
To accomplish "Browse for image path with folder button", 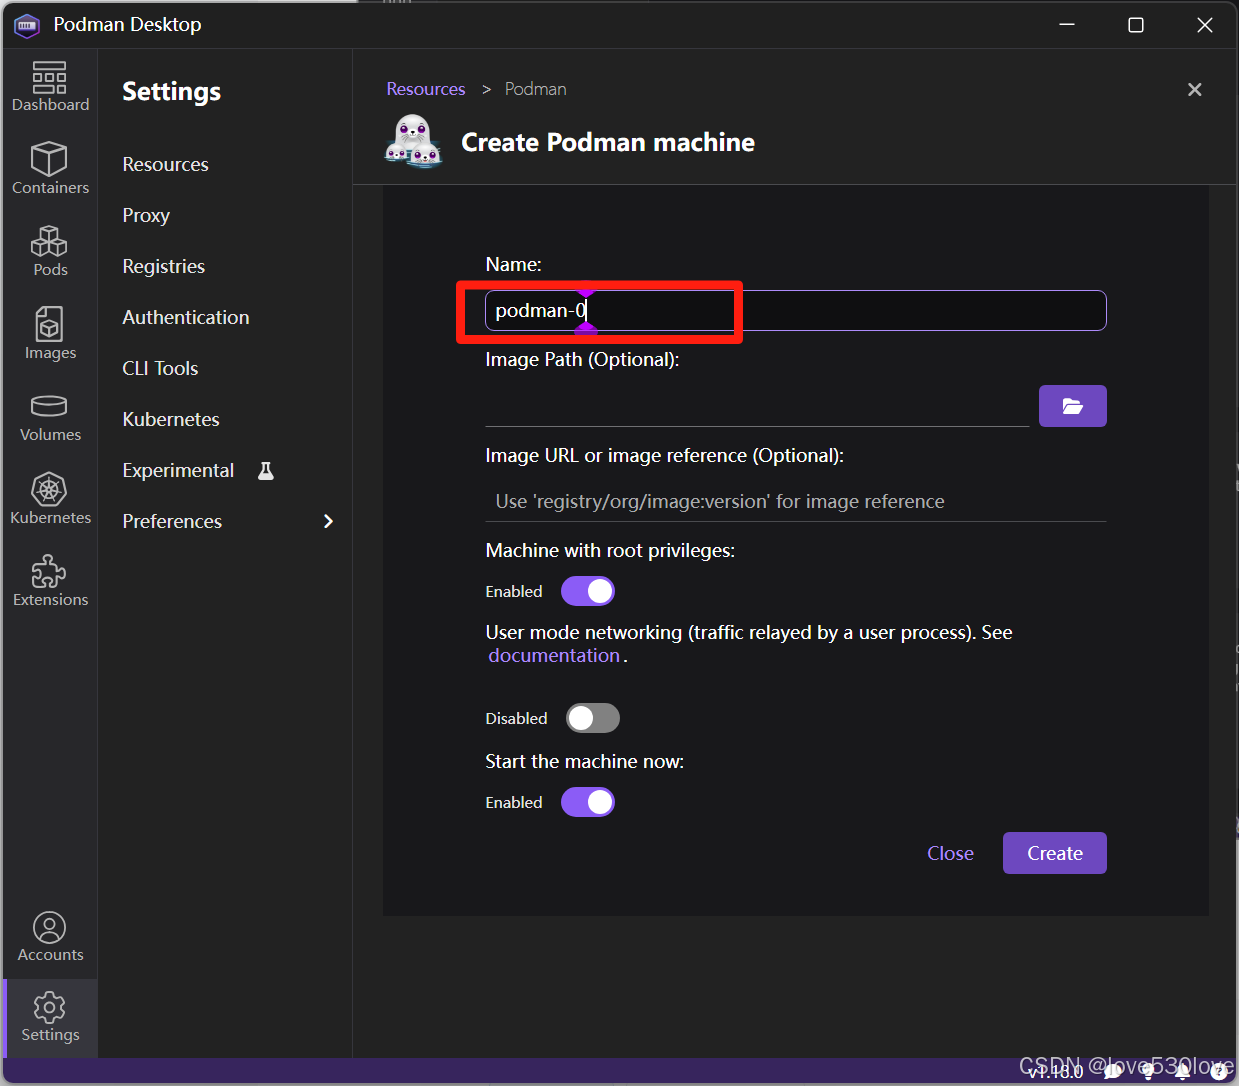I will click(x=1072, y=406).
